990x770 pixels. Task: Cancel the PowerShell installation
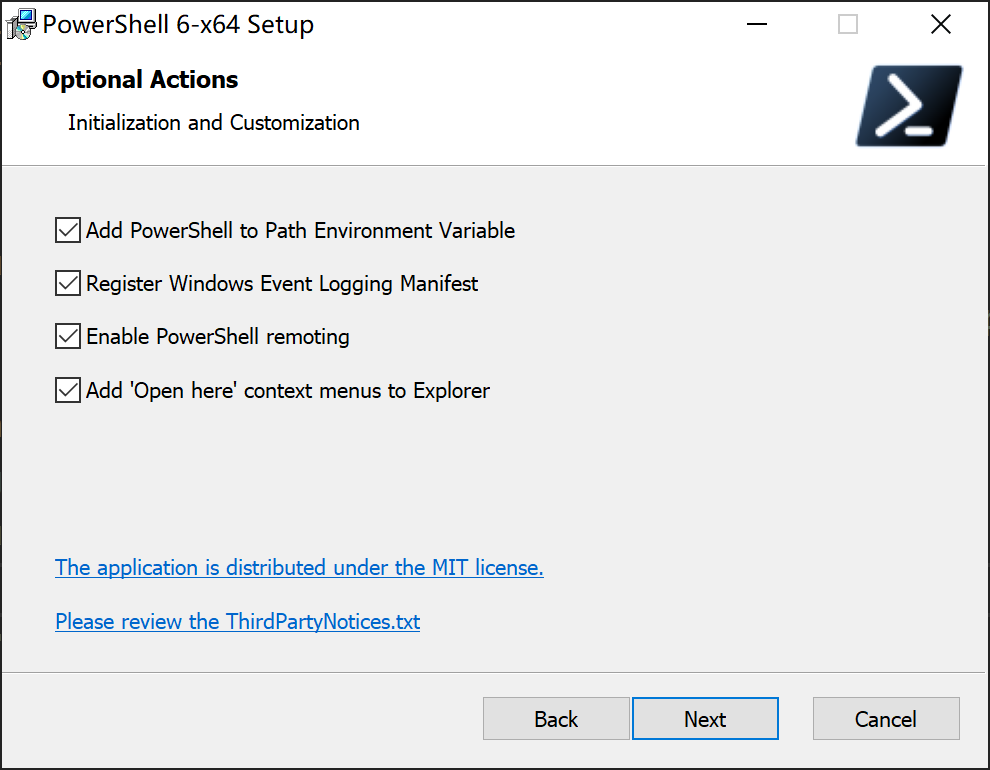click(886, 719)
